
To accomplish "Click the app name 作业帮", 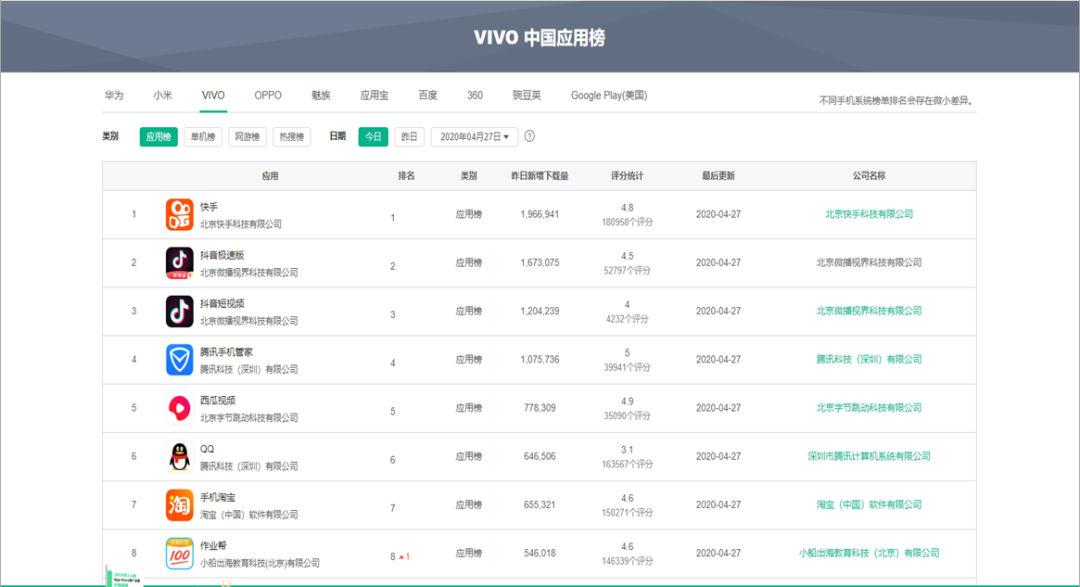I will point(213,546).
